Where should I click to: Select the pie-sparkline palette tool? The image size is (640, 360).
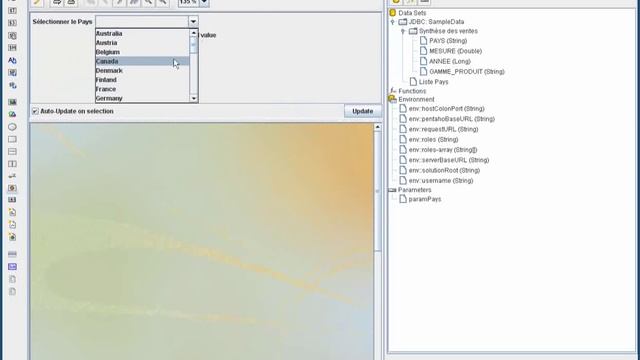12,237
